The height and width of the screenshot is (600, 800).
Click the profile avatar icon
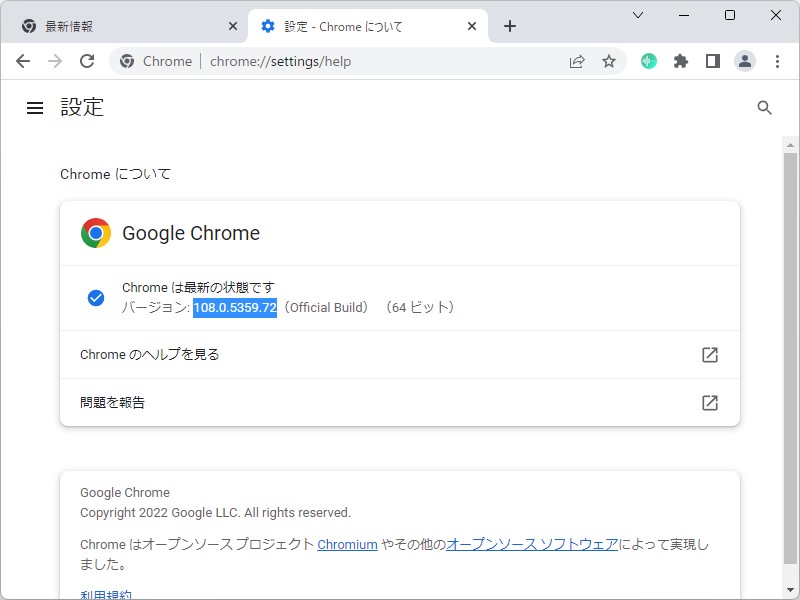[745, 61]
